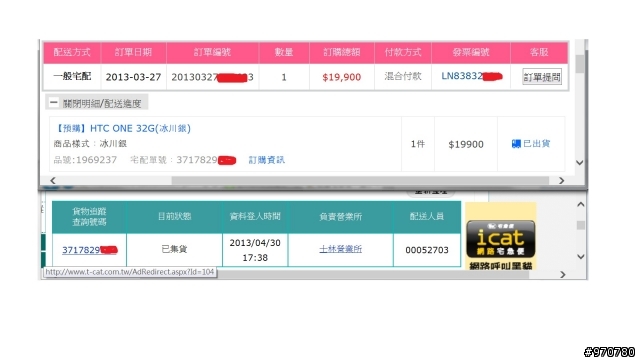The height and width of the screenshot is (360, 640).
Task: Click the 資料登入時間 column header
Action: (255, 216)
